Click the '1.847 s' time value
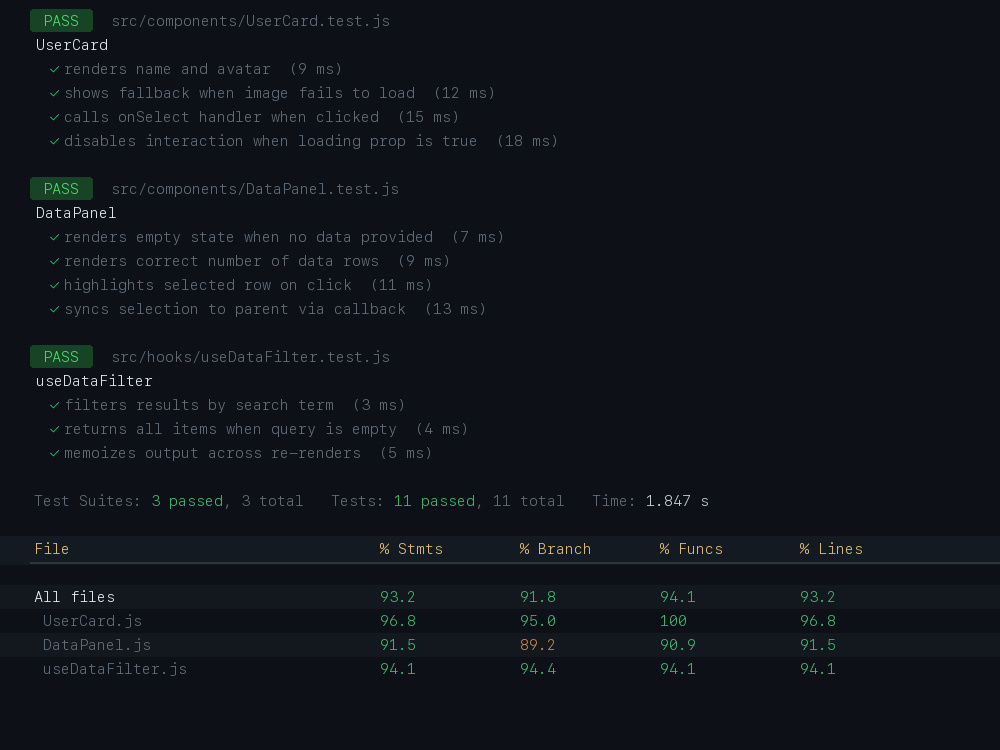The height and width of the screenshot is (750, 1000). pyautogui.click(x=677, y=501)
